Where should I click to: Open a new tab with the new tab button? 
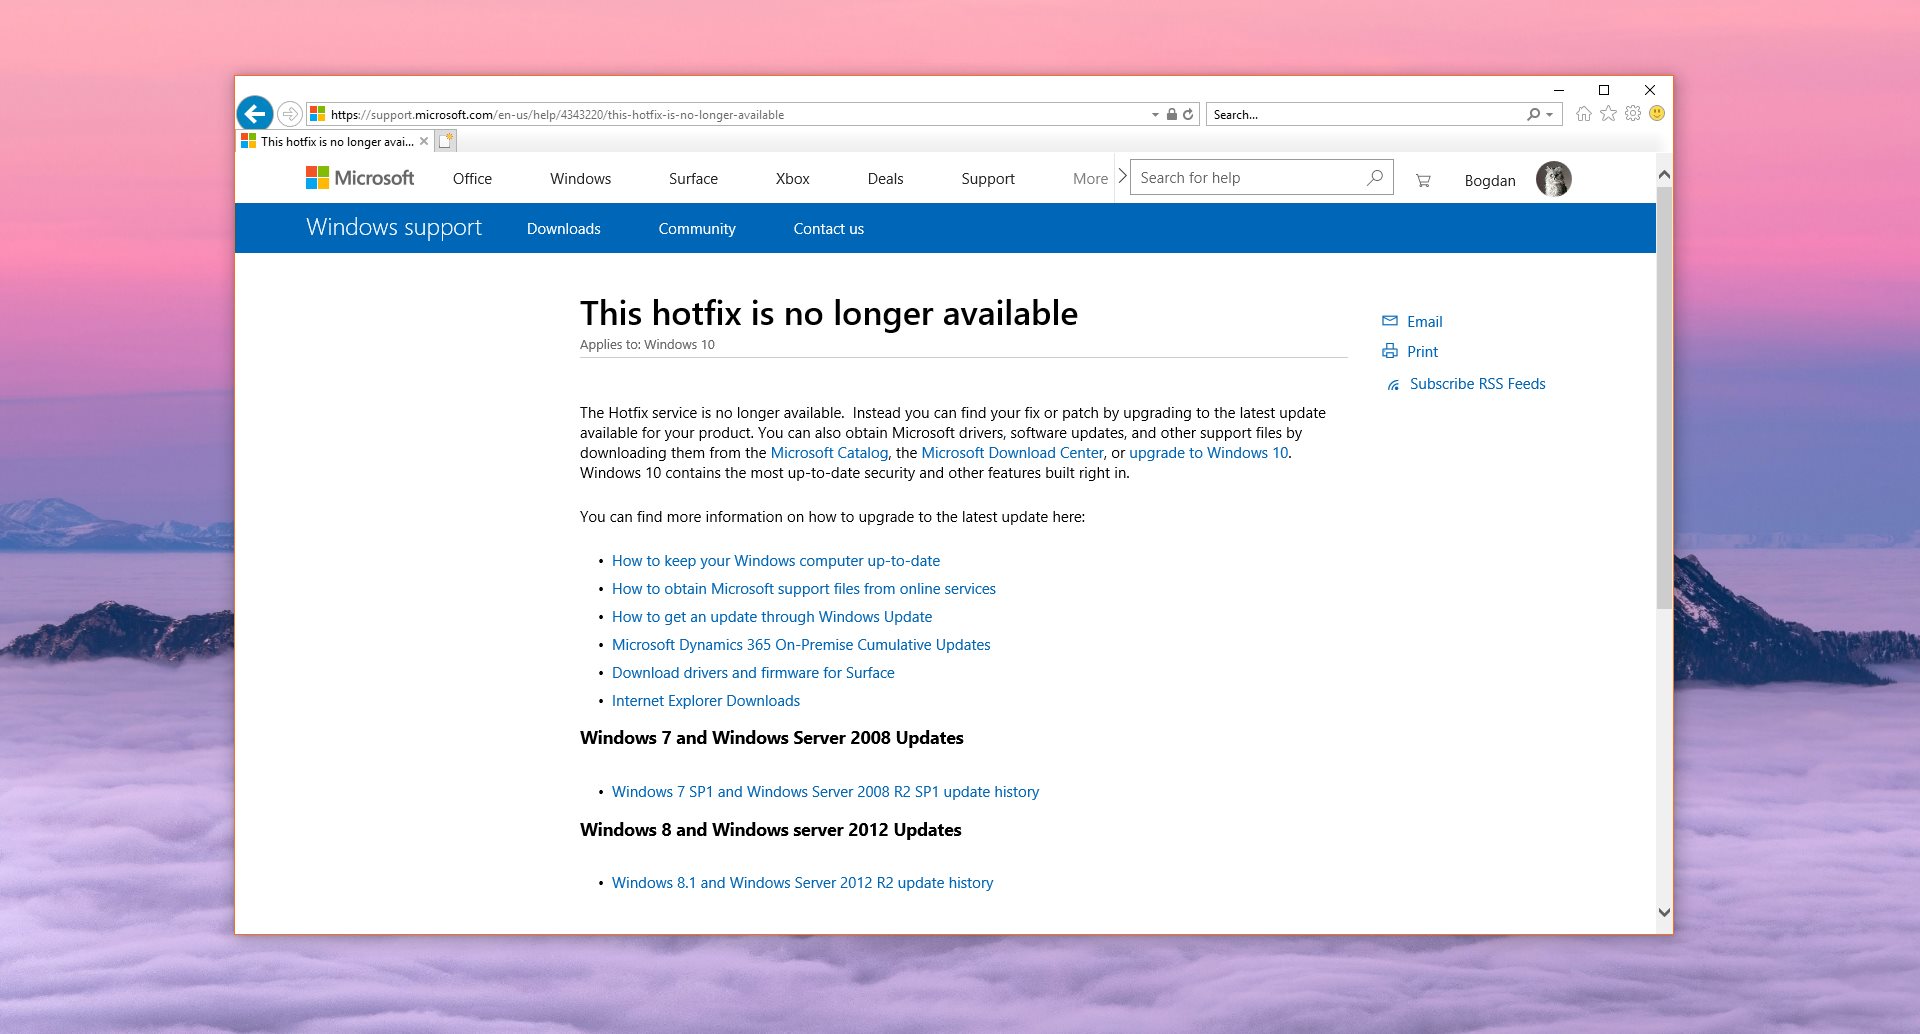pos(446,141)
